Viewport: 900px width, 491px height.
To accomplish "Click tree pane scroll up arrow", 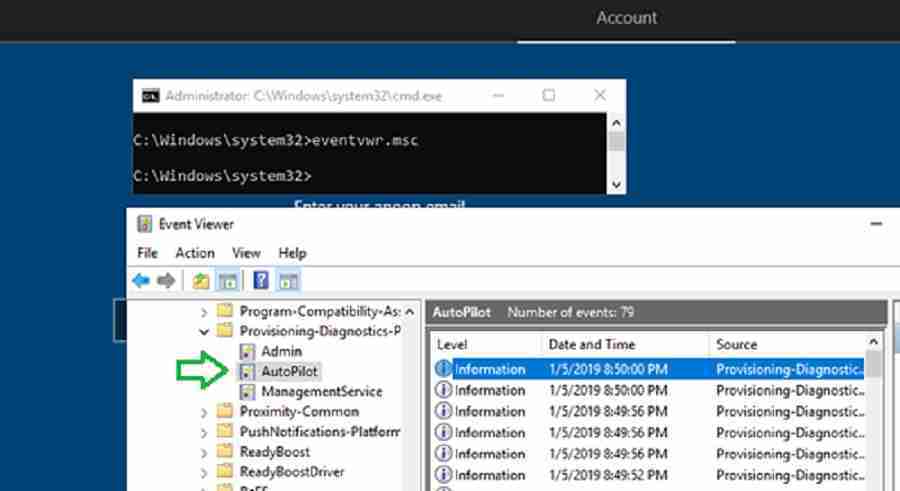I will pyautogui.click(x=410, y=312).
